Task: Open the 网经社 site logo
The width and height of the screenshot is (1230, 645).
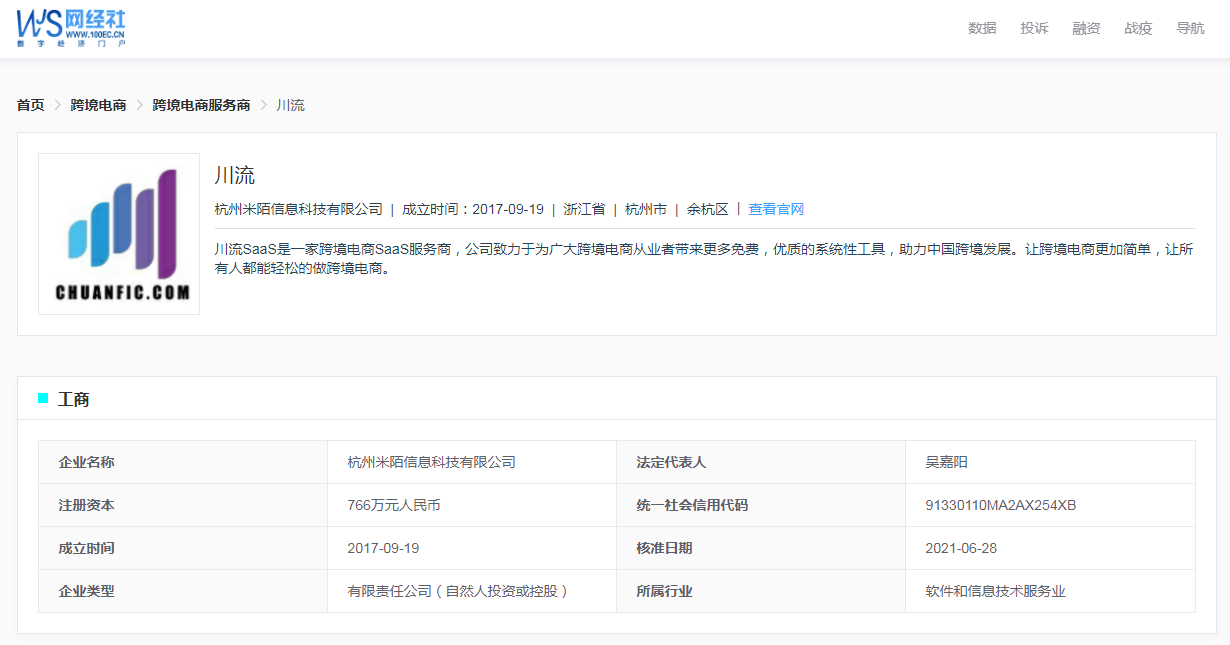Action: (x=71, y=29)
